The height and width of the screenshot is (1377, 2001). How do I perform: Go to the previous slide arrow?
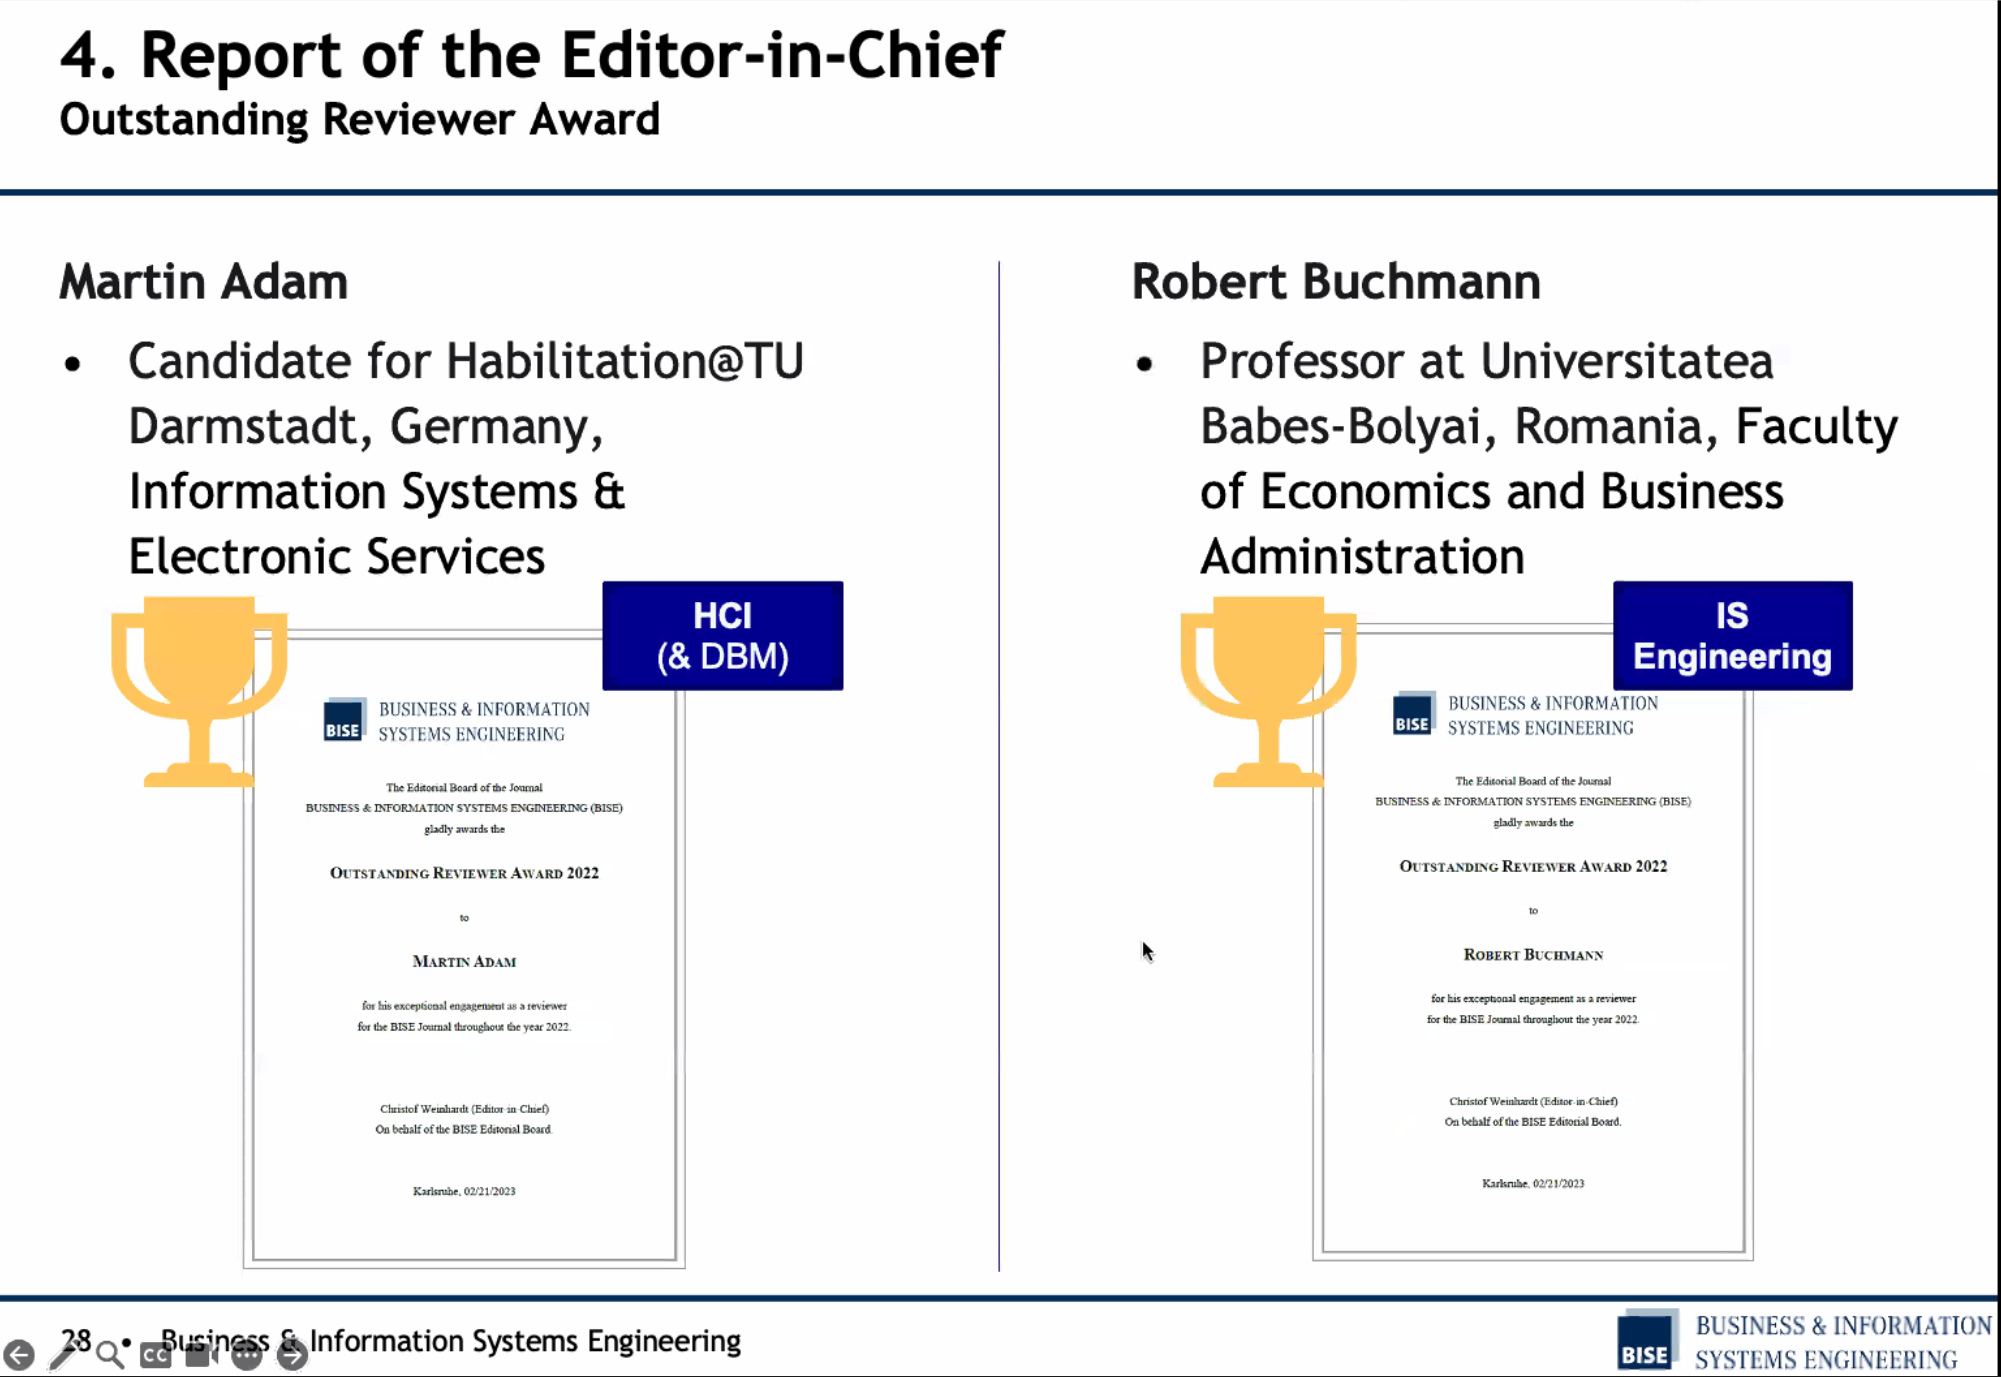click(19, 1355)
